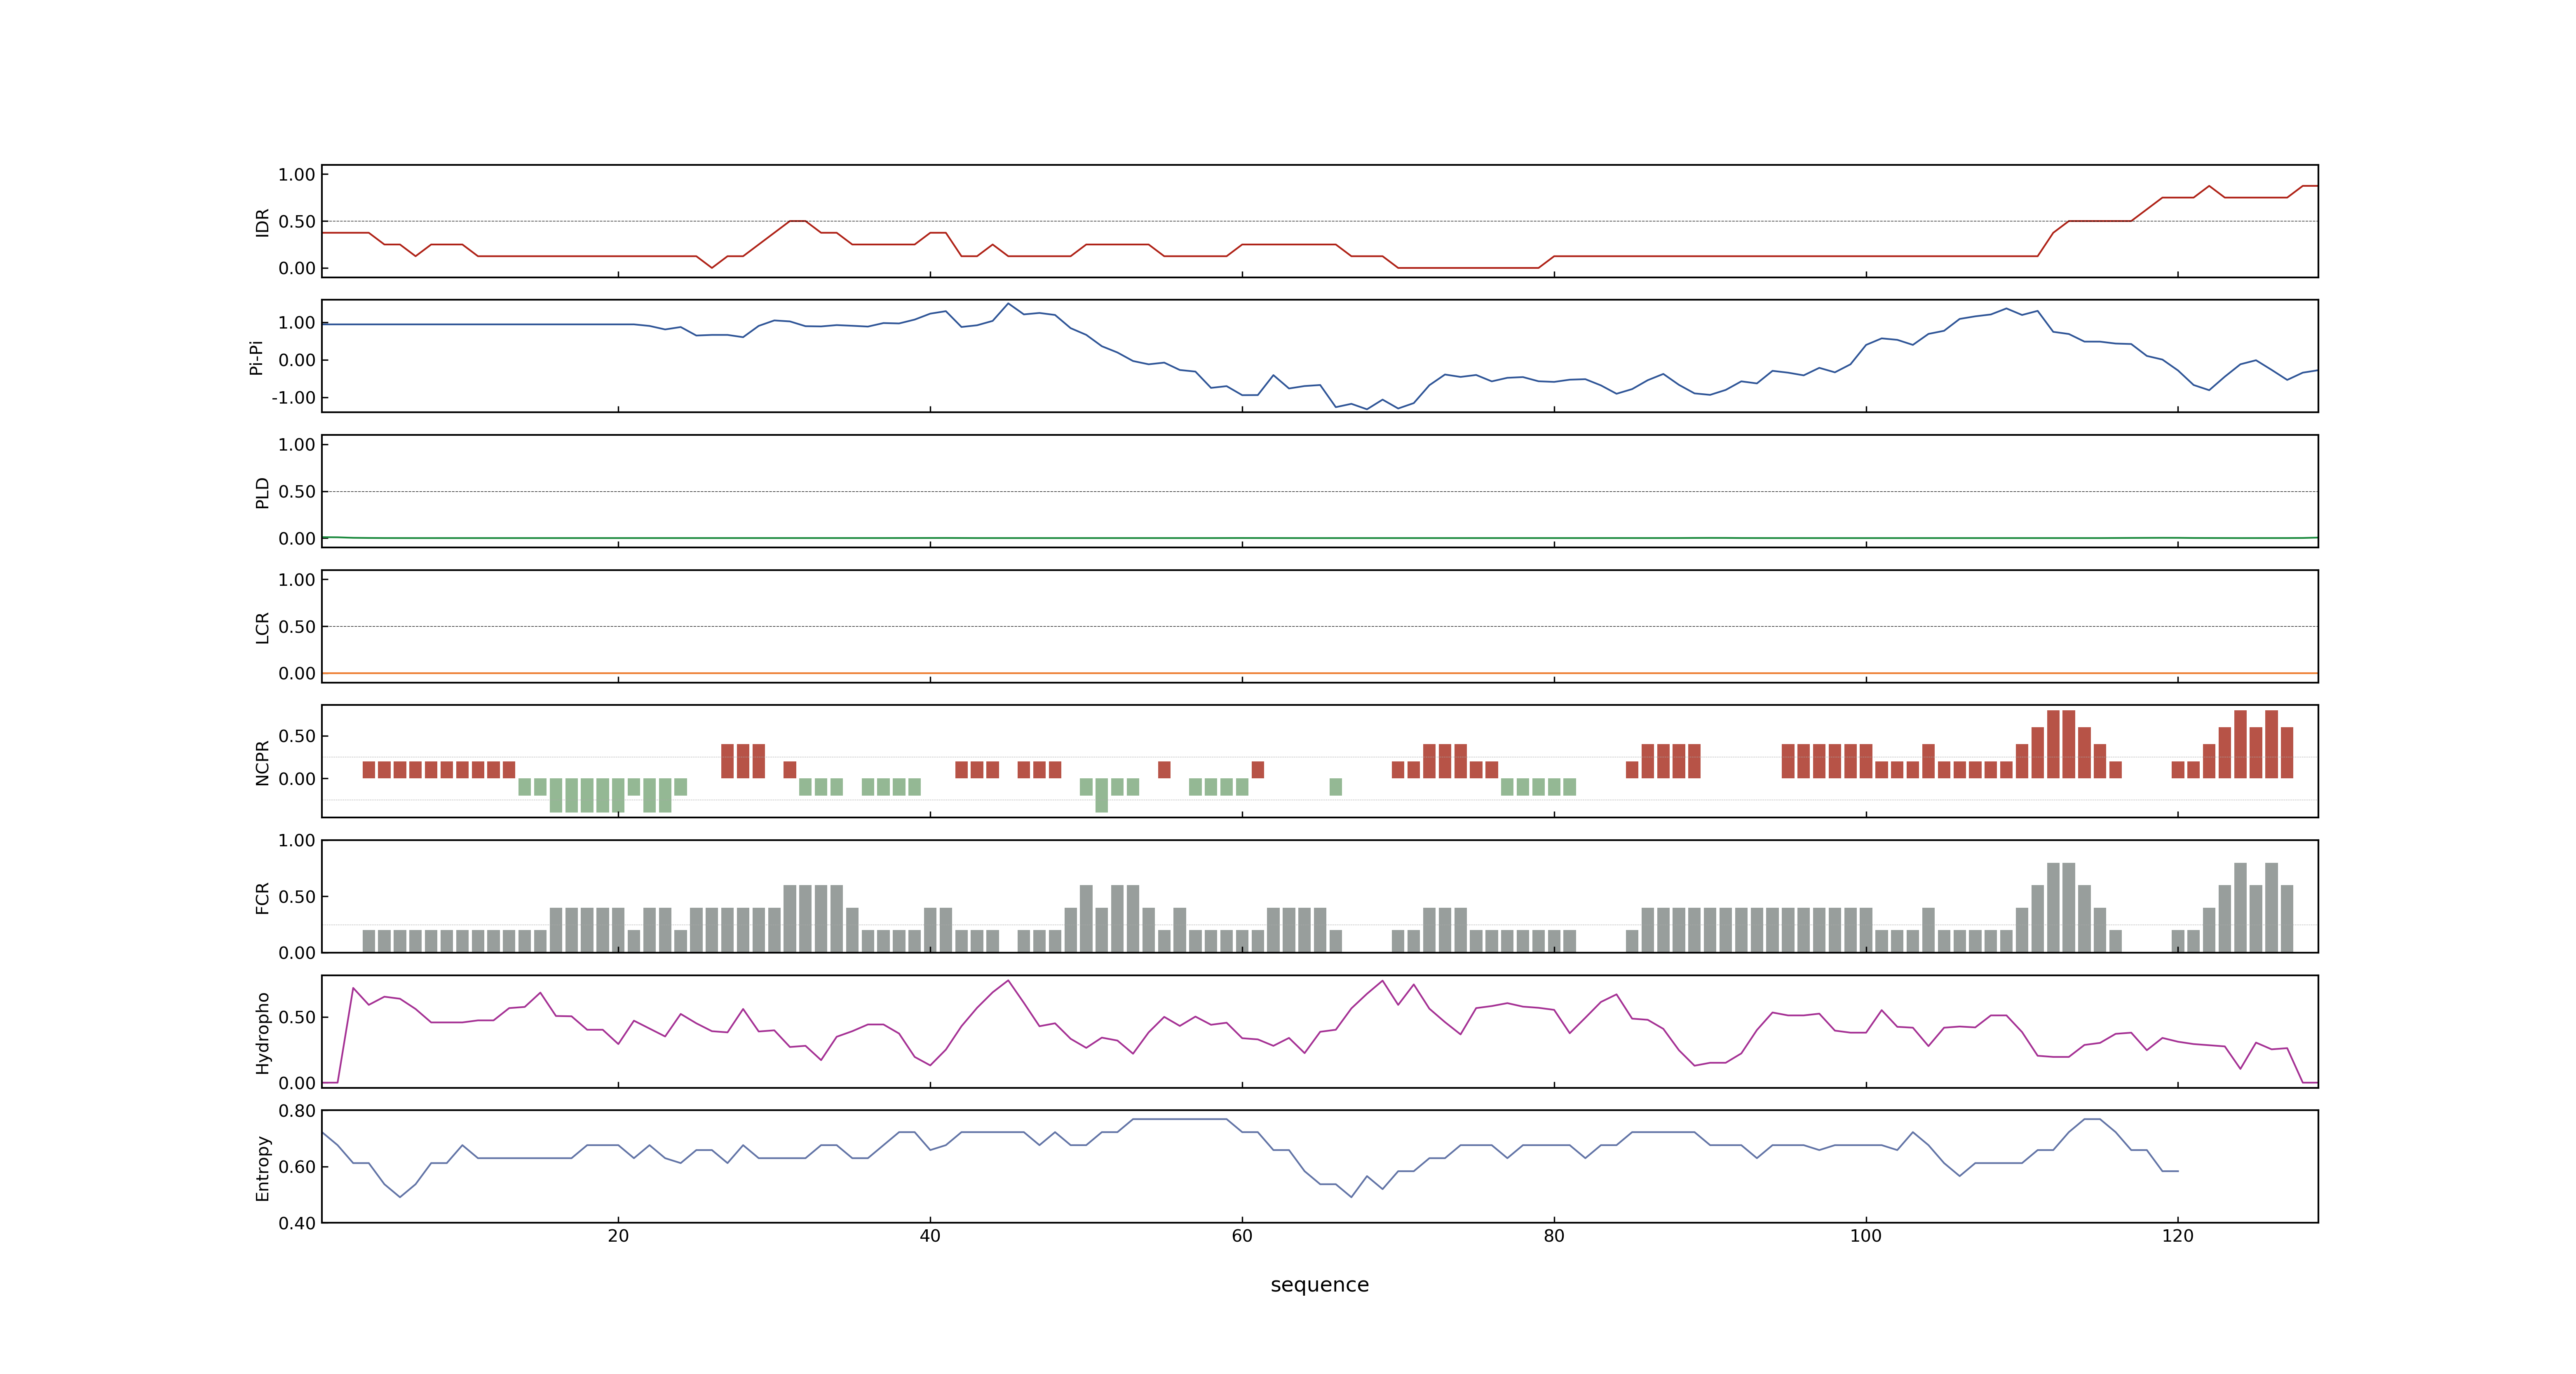Select the "NCPR" y-axis label
The image size is (2576, 1374).
(262, 763)
